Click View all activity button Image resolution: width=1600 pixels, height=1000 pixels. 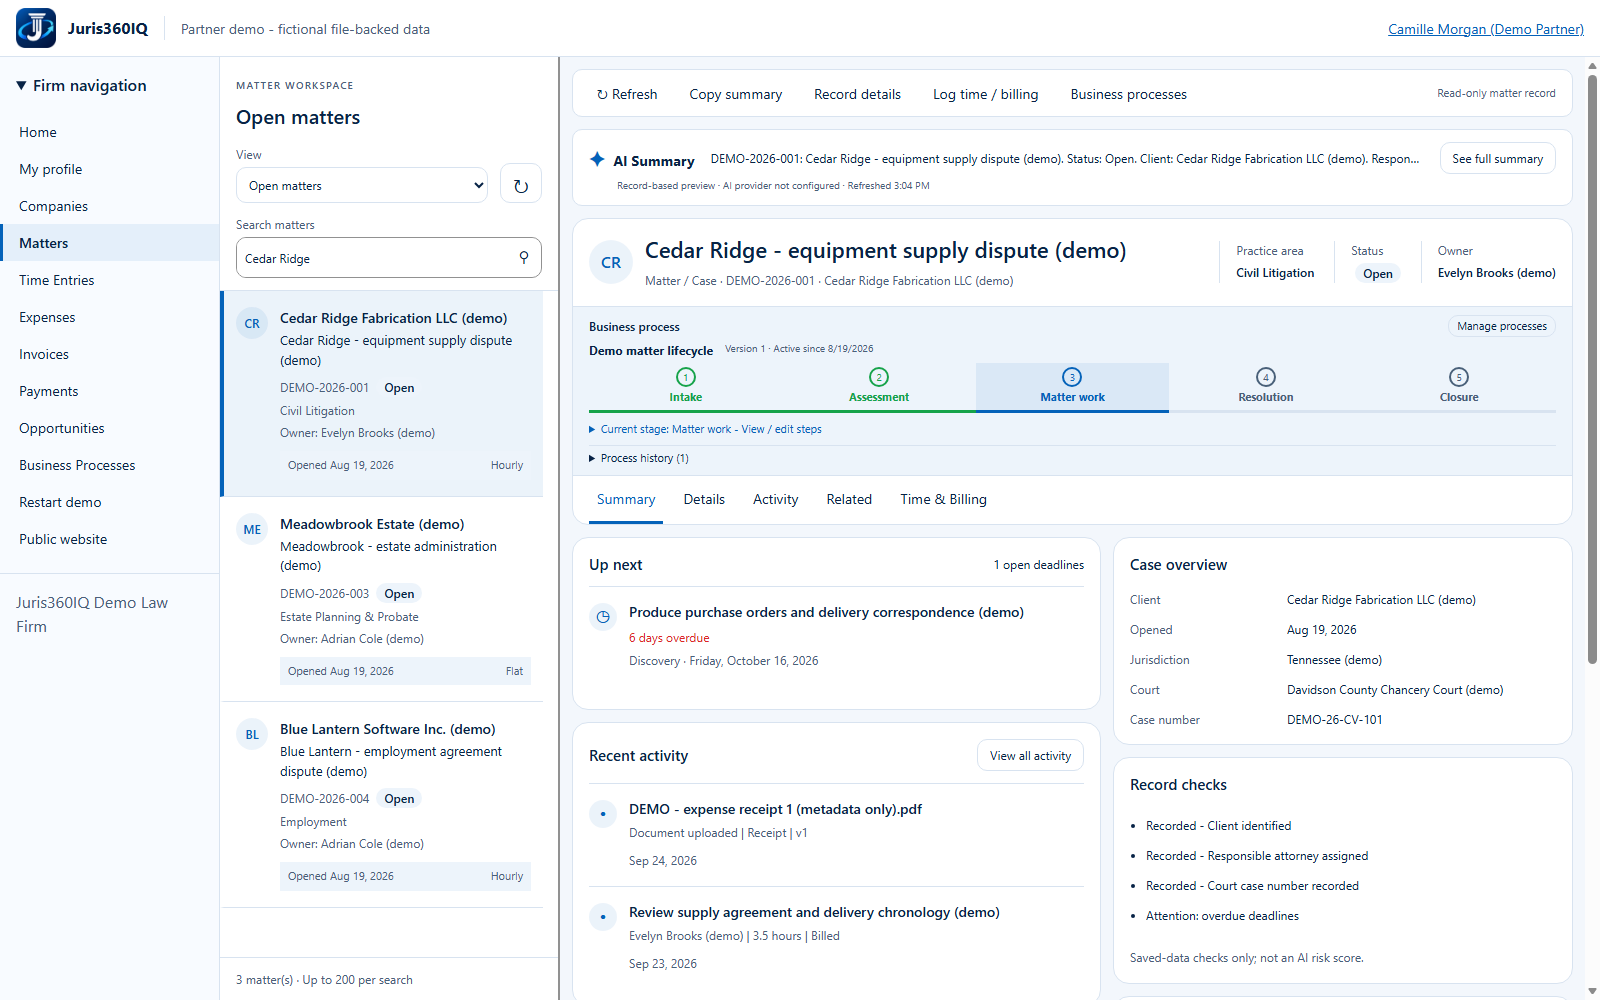[1030, 756]
